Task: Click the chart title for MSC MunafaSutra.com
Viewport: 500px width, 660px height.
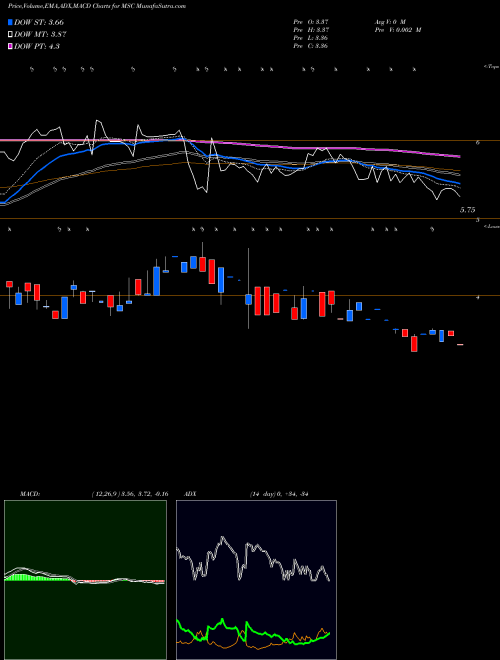Action: [x=97, y=6]
